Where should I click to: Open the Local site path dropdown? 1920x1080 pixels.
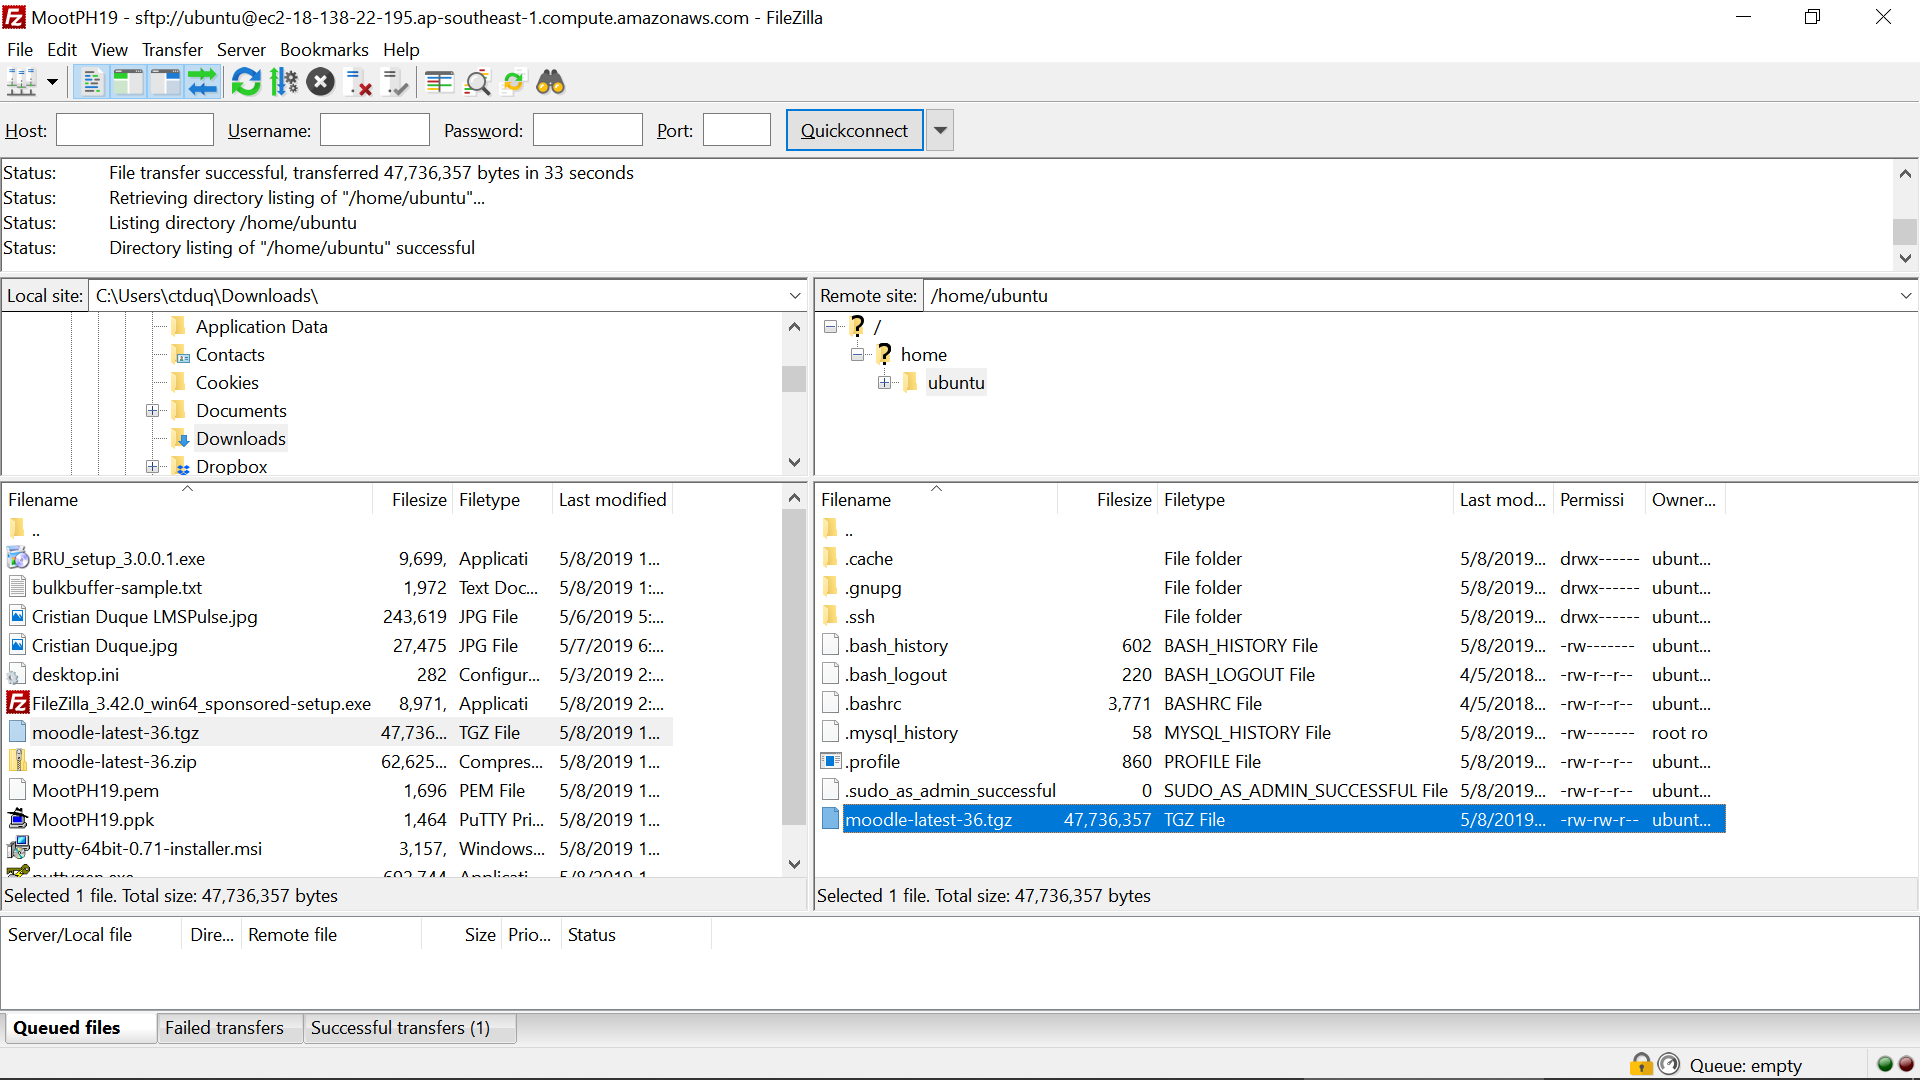click(795, 295)
